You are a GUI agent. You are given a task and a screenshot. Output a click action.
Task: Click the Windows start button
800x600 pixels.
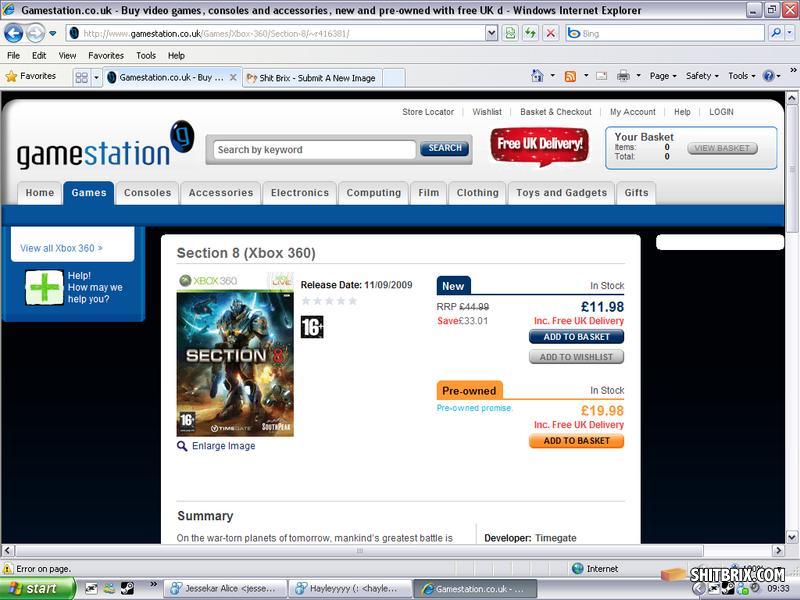click(38, 589)
